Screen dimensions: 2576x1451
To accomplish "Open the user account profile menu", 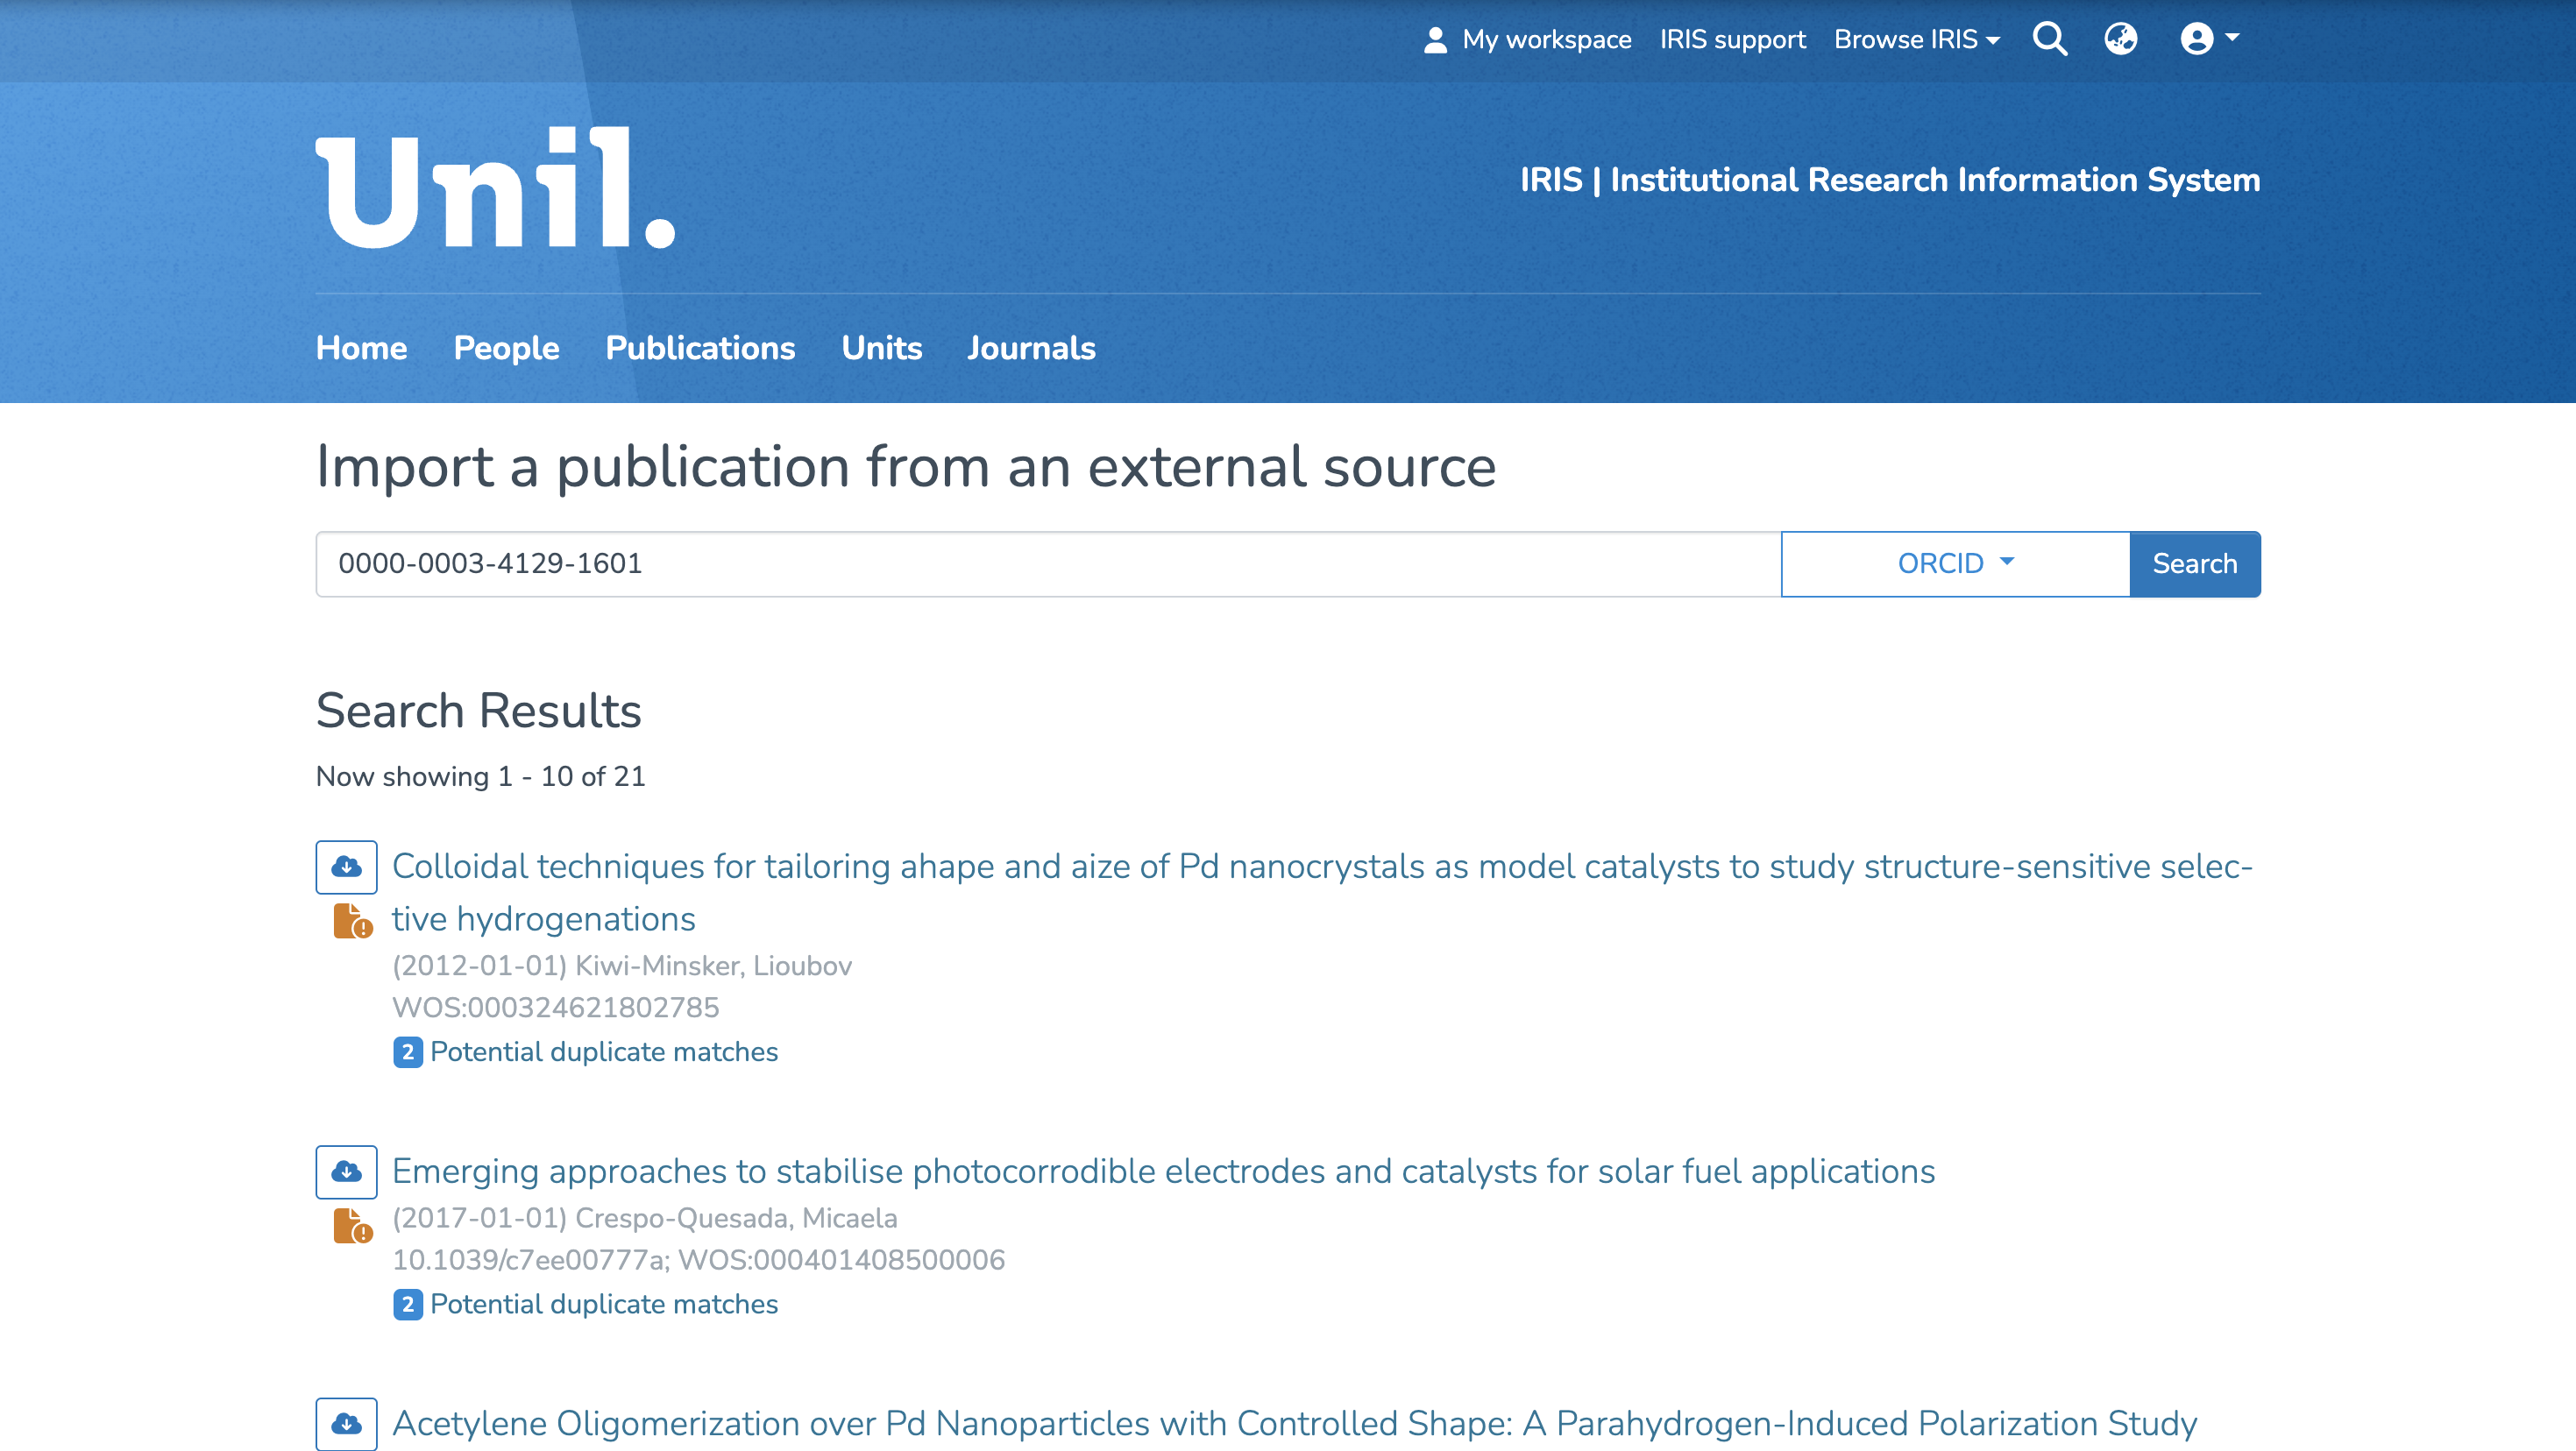I will [x=2208, y=39].
